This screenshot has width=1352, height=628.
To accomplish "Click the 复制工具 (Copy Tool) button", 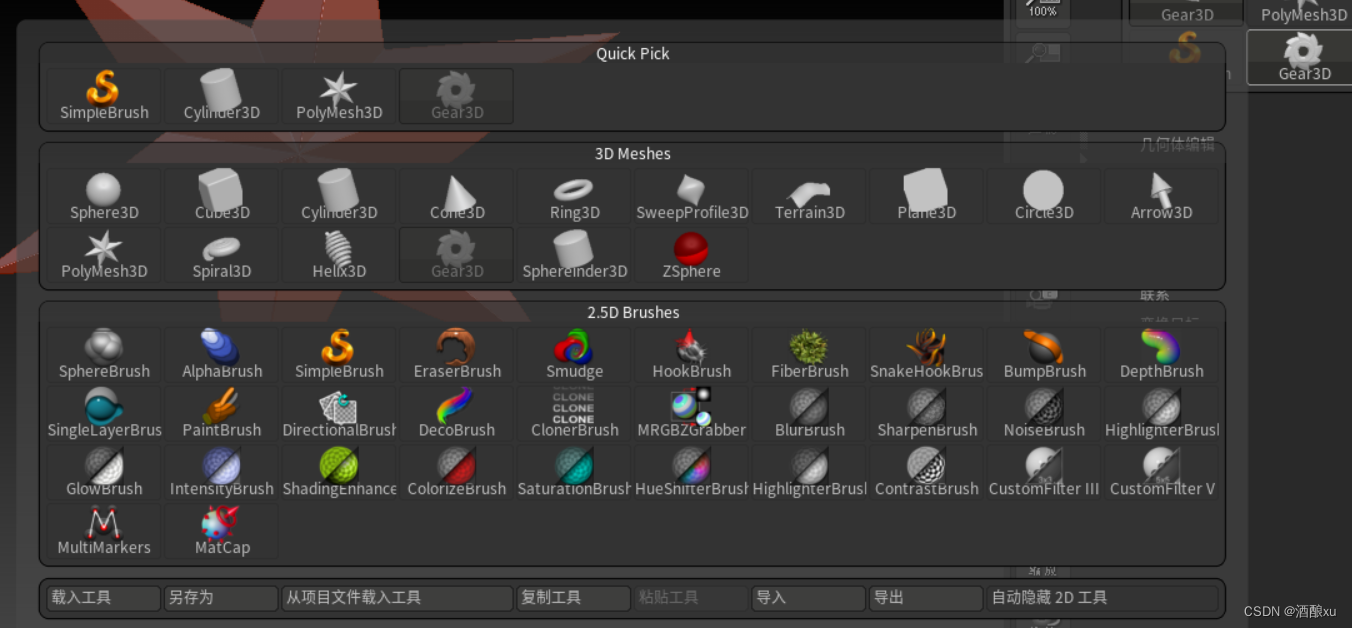I will tap(574, 598).
